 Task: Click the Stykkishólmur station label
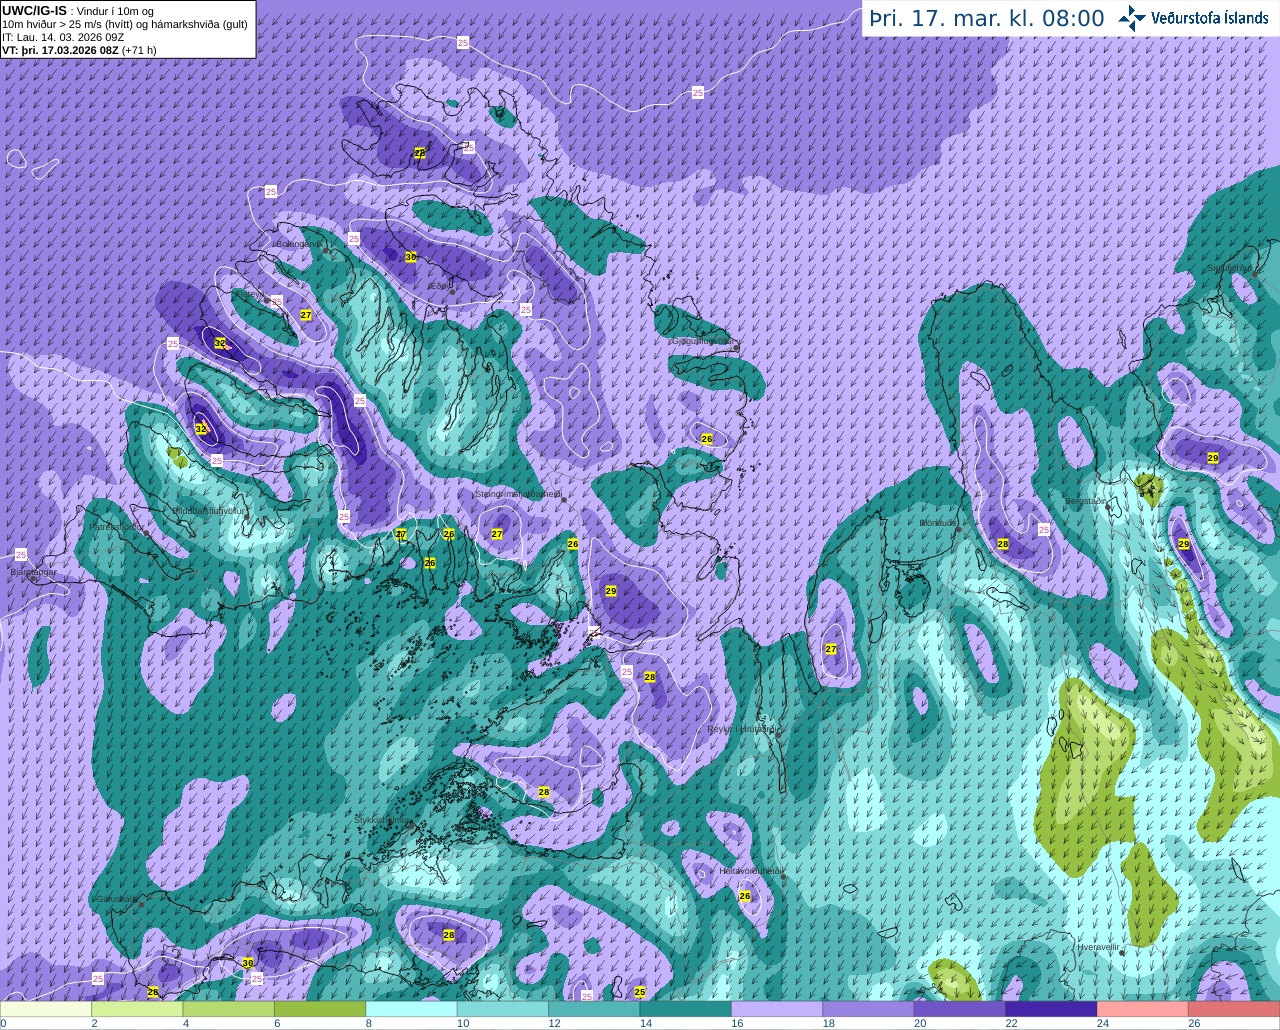click(383, 820)
